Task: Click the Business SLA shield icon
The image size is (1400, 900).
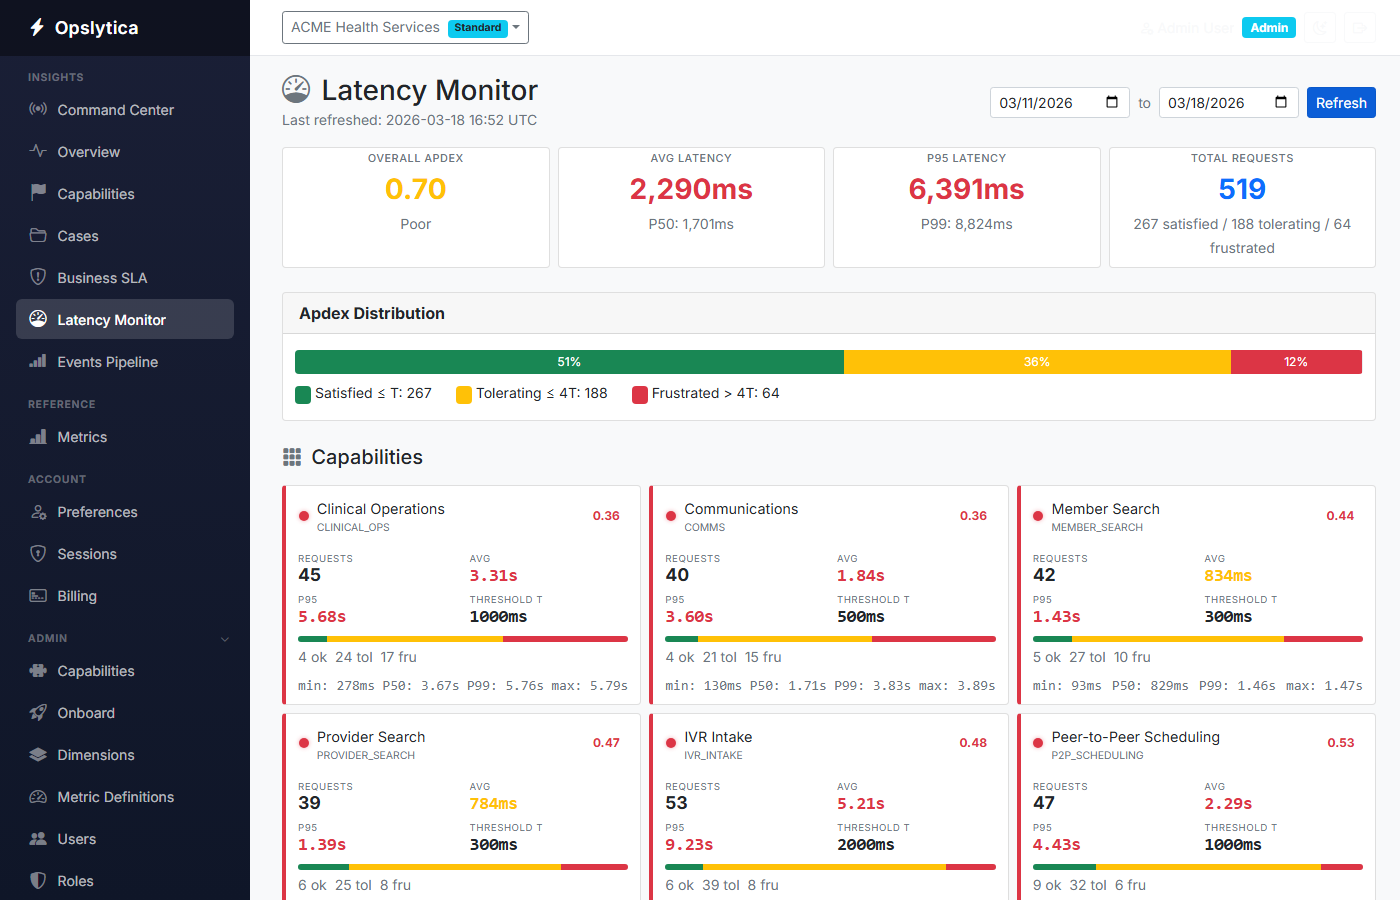Action: [37, 277]
